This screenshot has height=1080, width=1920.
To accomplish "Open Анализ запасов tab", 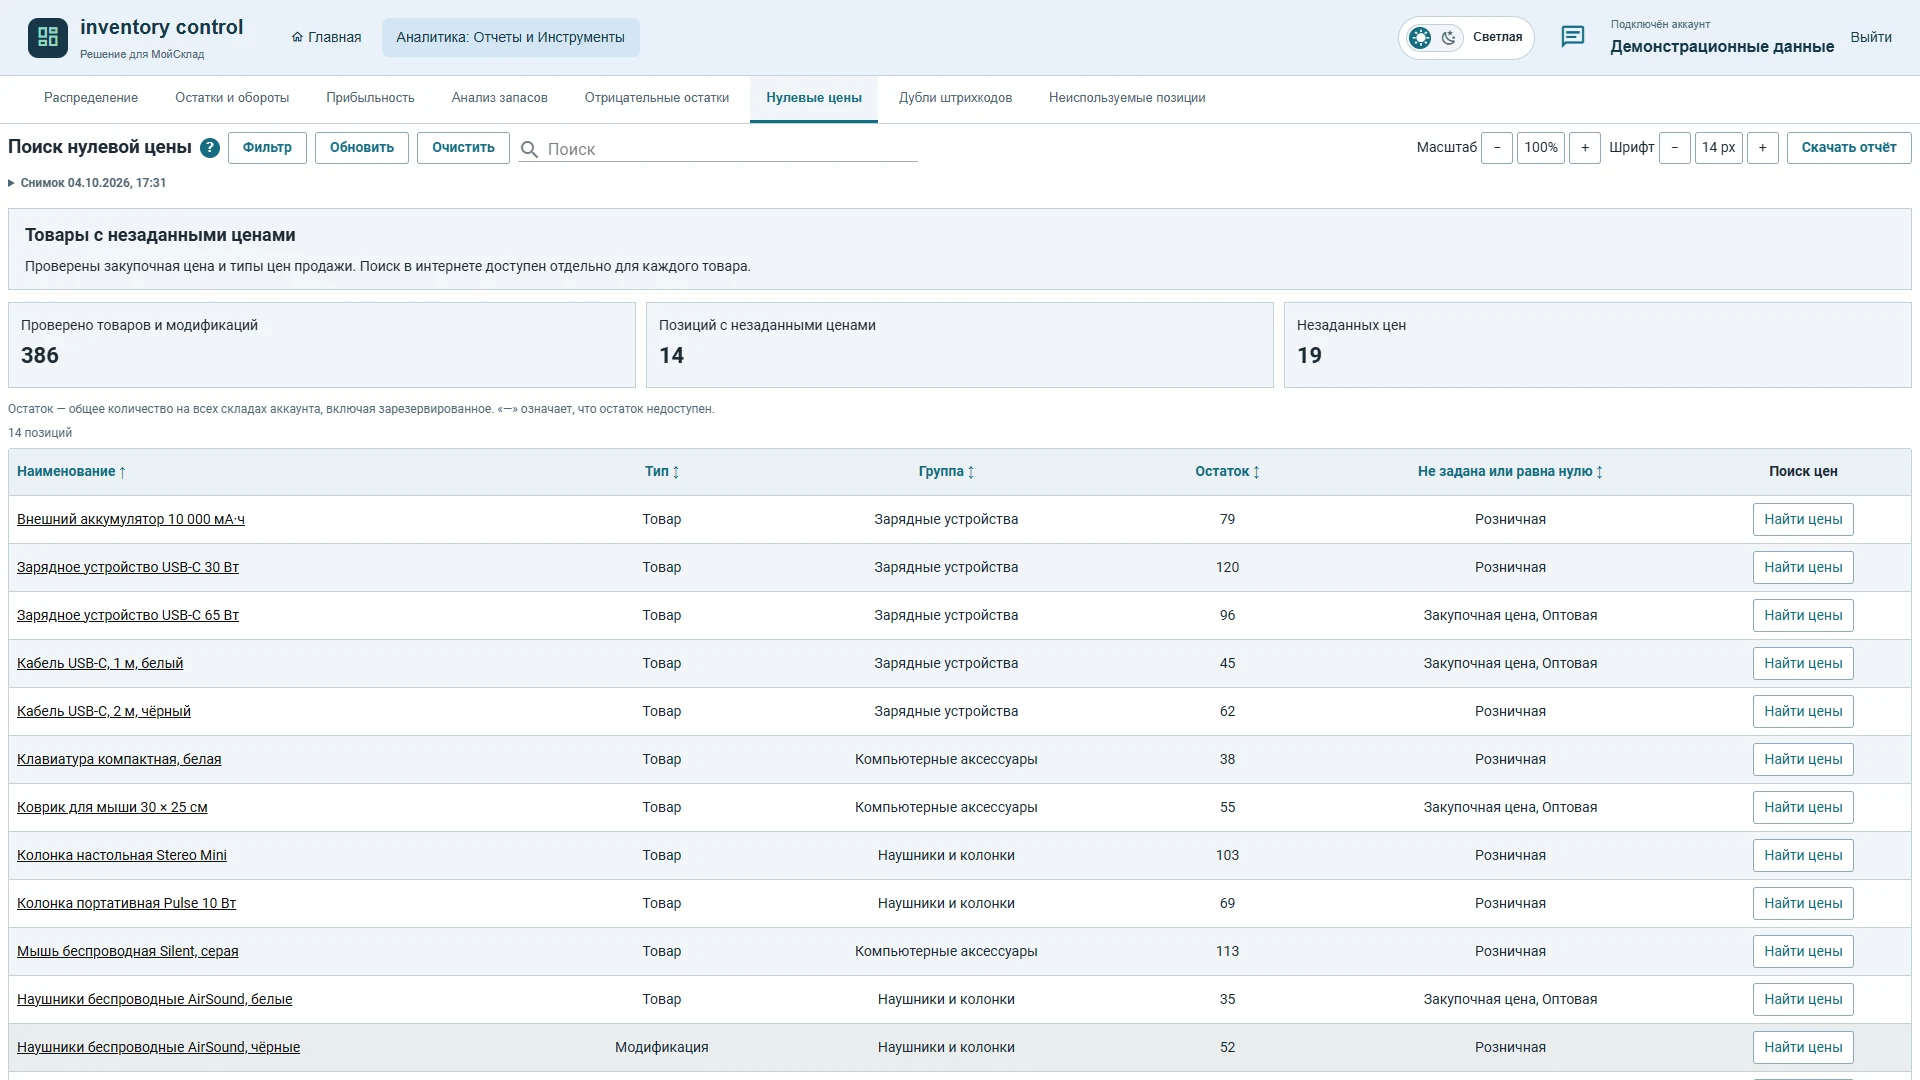I will pos(499,98).
